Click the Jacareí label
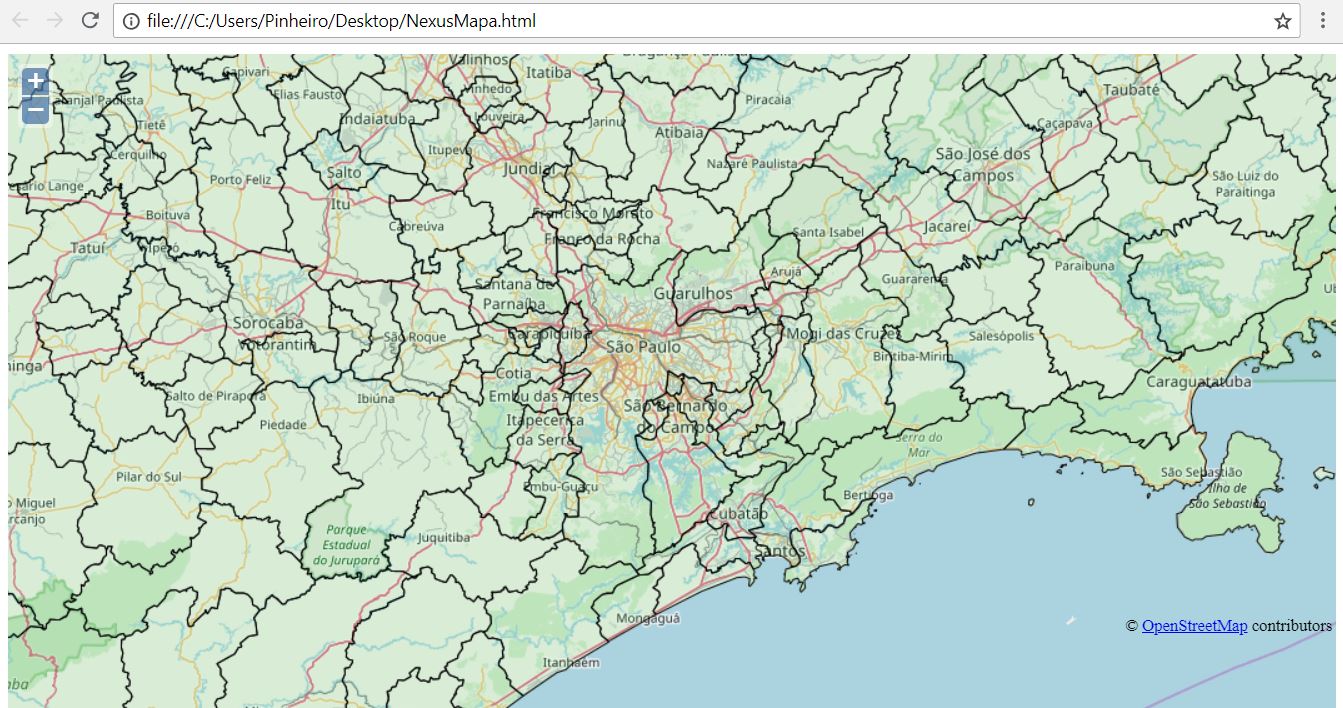The image size is (1343, 708). [947, 226]
